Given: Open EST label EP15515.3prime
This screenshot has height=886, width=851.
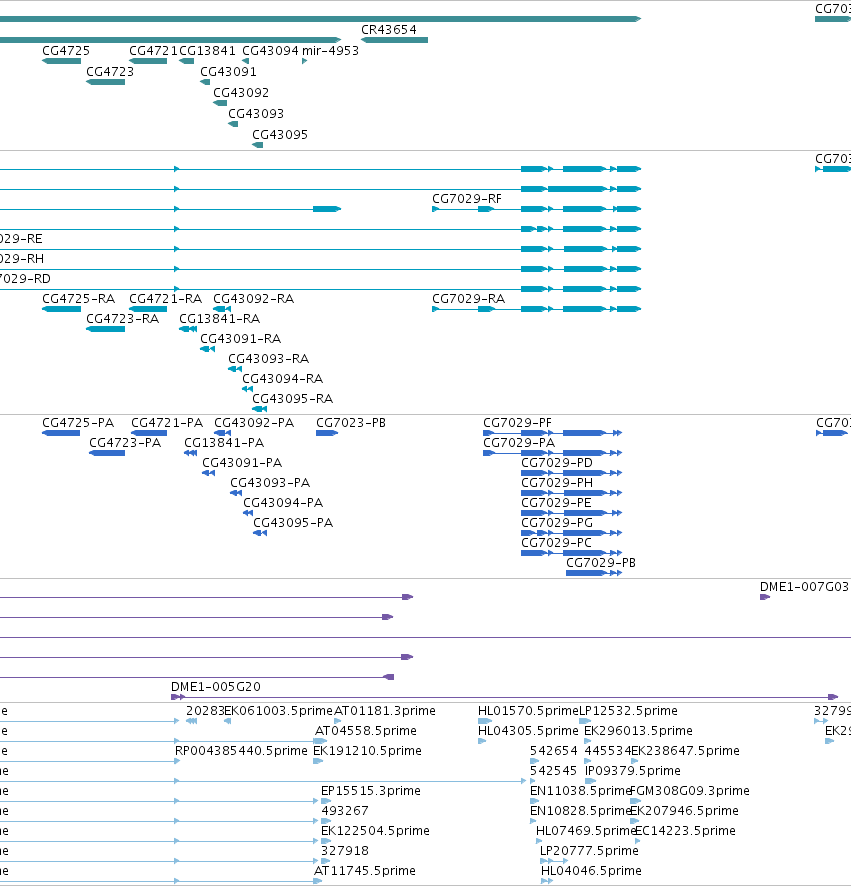Looking at the screenshot, I should pyautogui.click(x=371, y=791).
